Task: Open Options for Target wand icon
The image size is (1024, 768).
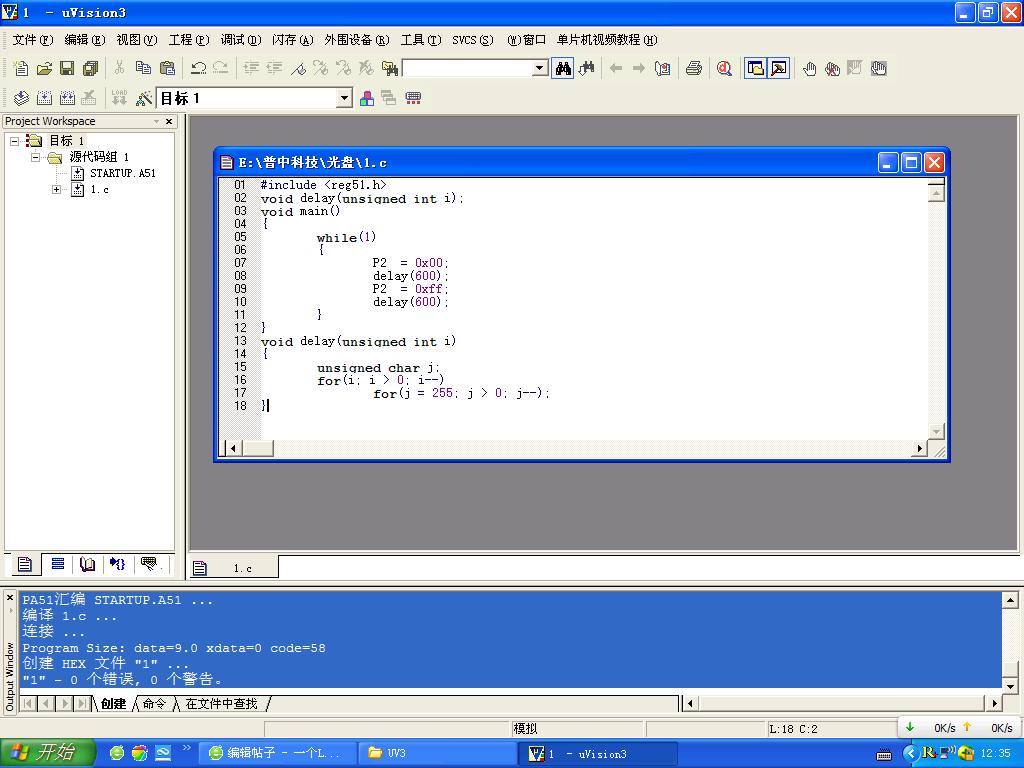Action: click(x=143, y=98)
